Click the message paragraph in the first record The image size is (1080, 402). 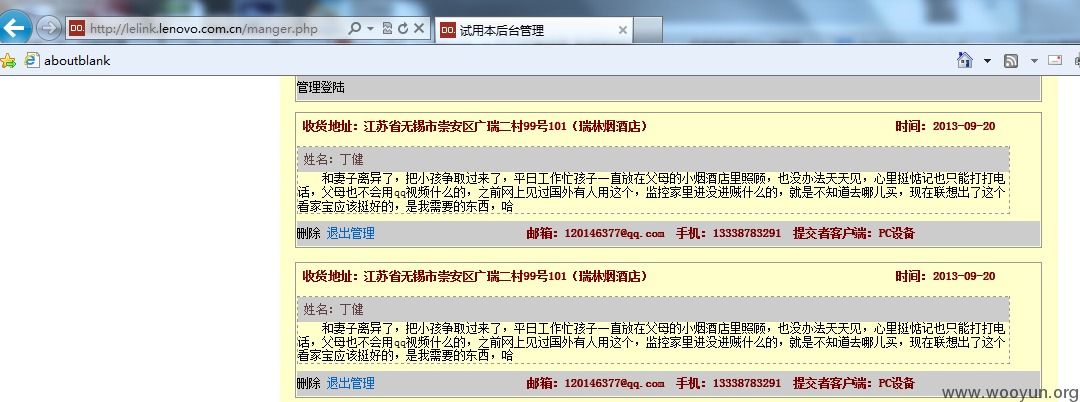click(652, 192)
